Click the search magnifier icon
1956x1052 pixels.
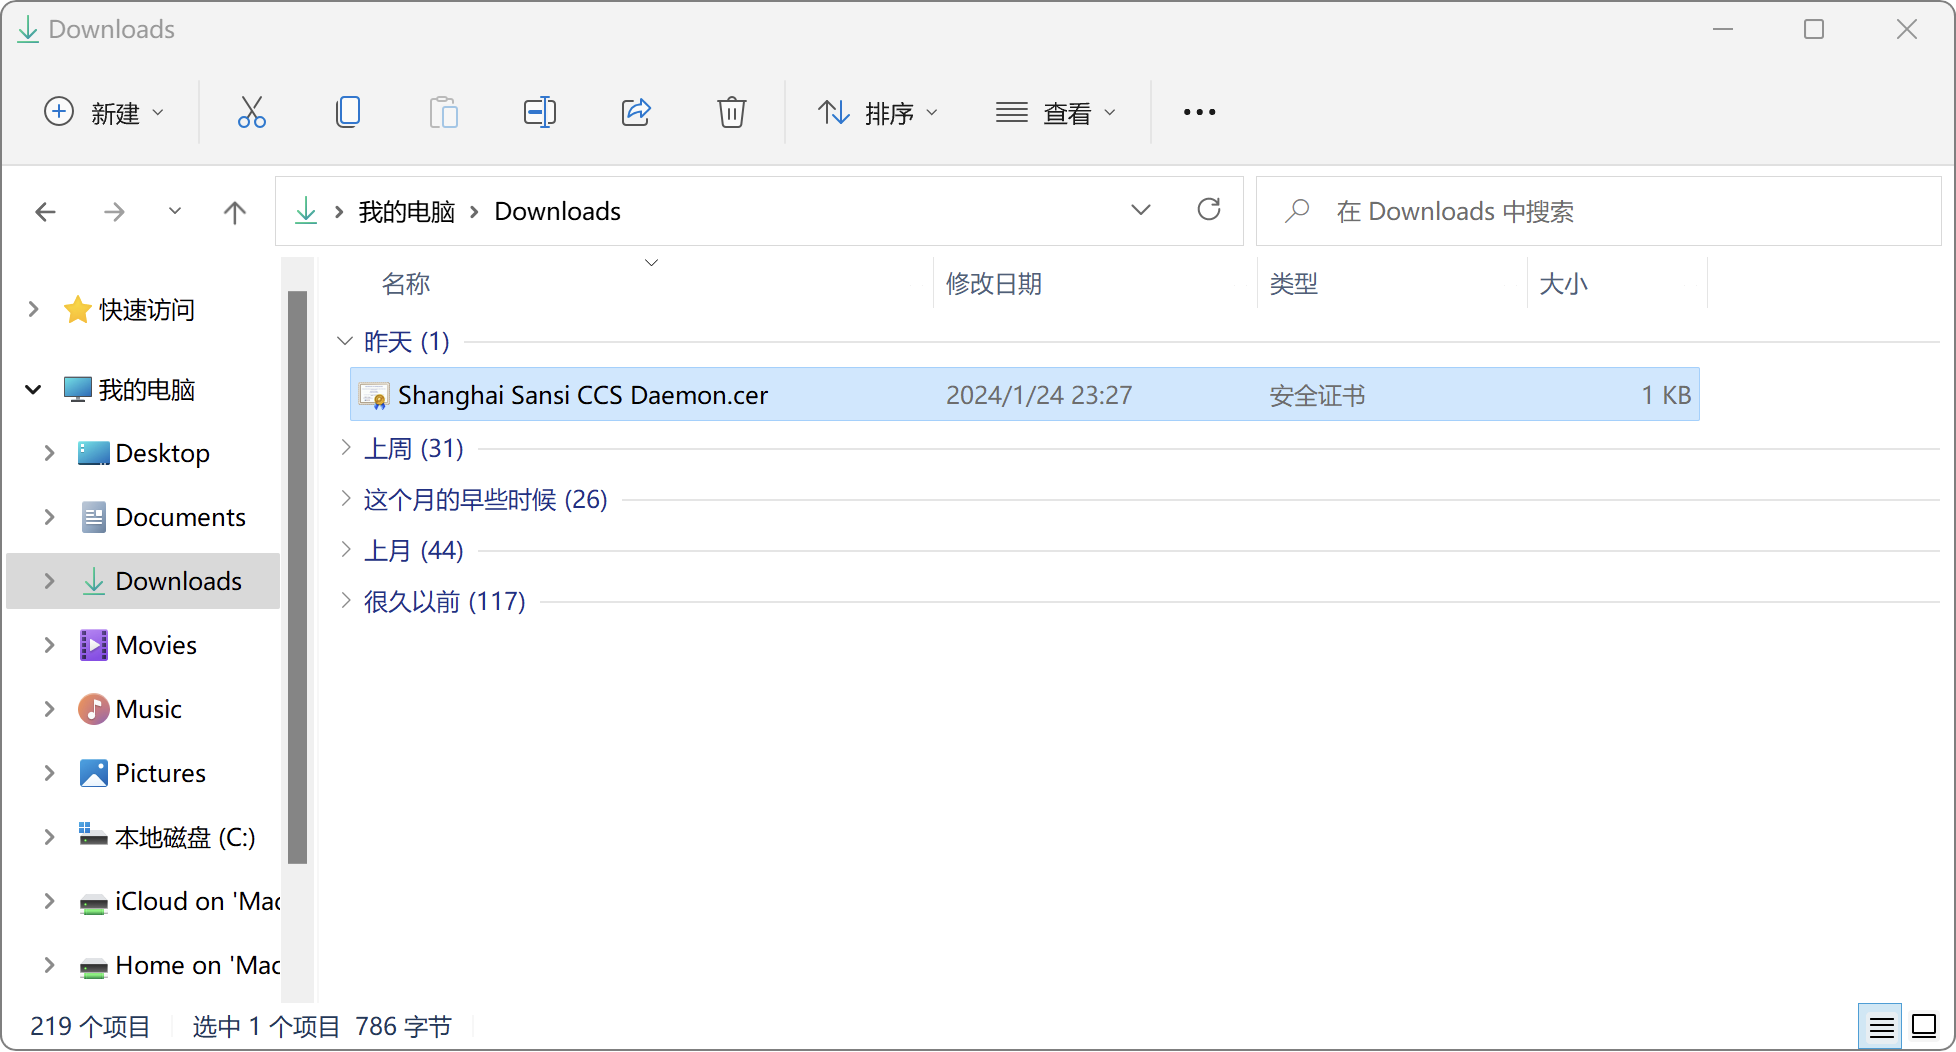(1297, 211)
